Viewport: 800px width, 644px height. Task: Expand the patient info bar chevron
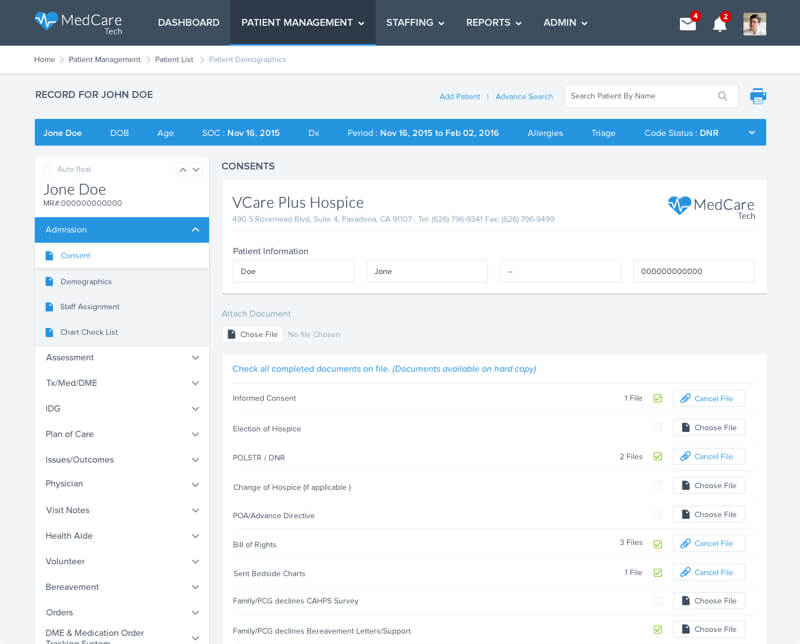[x=752, y=133]
